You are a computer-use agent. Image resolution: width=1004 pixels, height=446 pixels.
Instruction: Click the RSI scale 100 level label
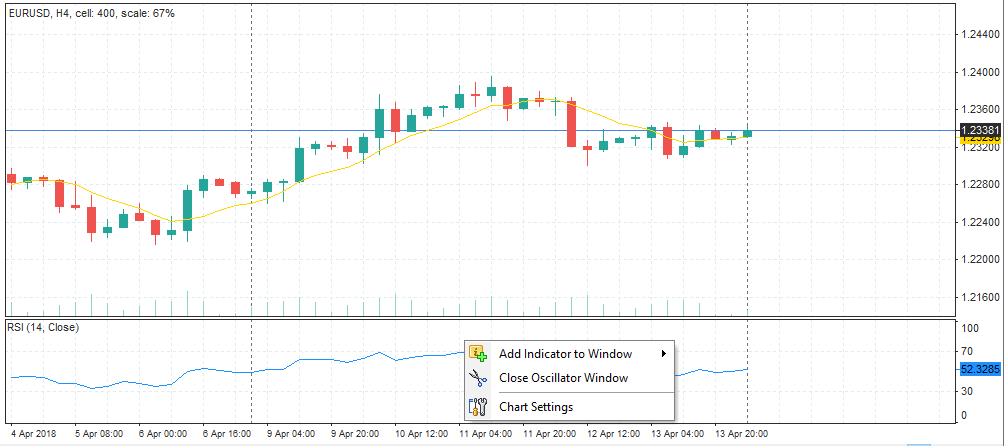[969, 328]
